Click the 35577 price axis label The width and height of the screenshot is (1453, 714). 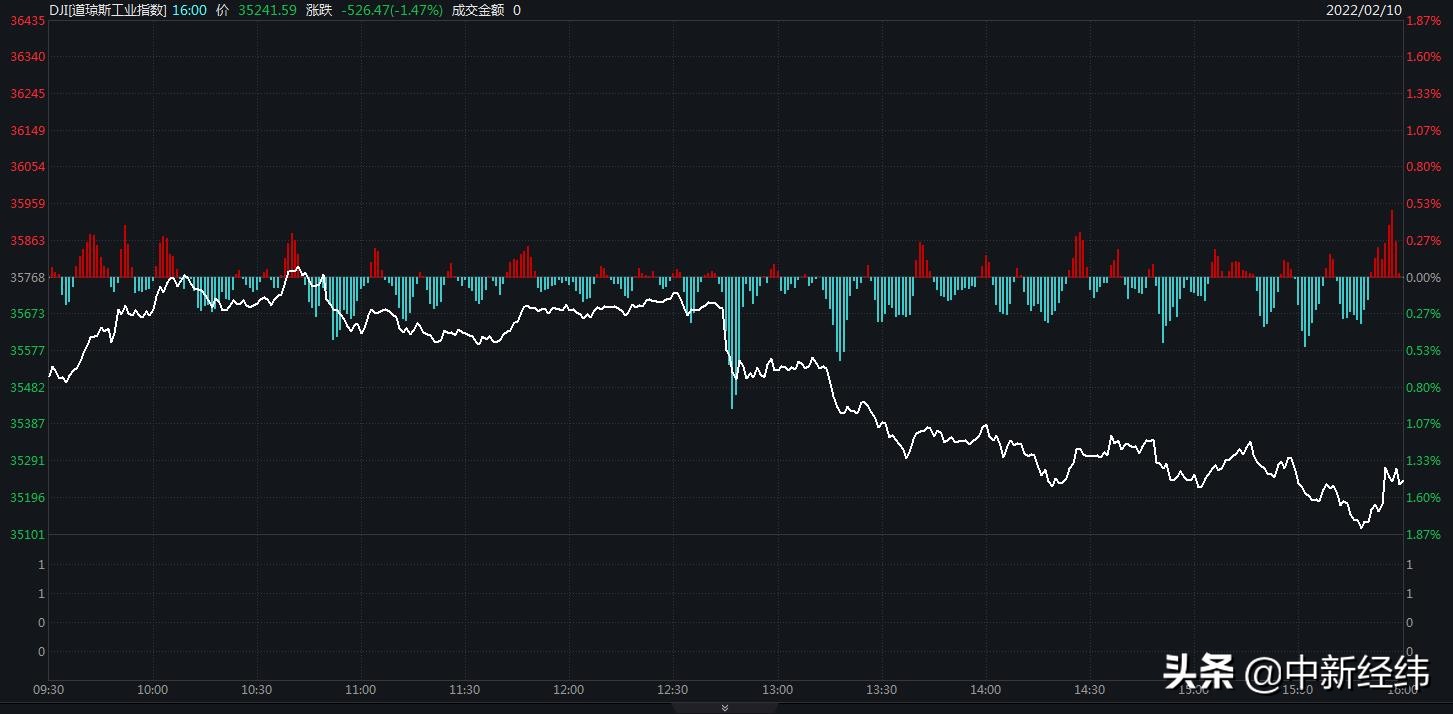point(27,351)
